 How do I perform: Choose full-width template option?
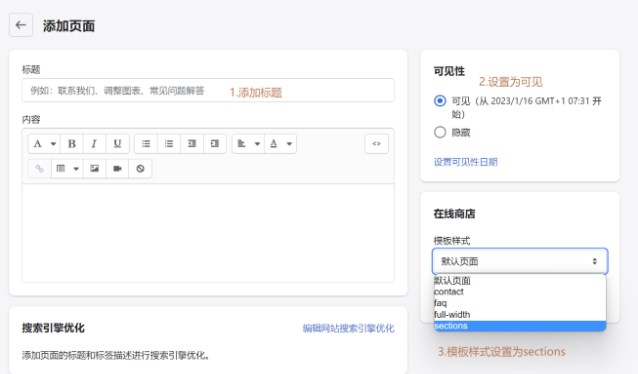click(x=520, y=315)
